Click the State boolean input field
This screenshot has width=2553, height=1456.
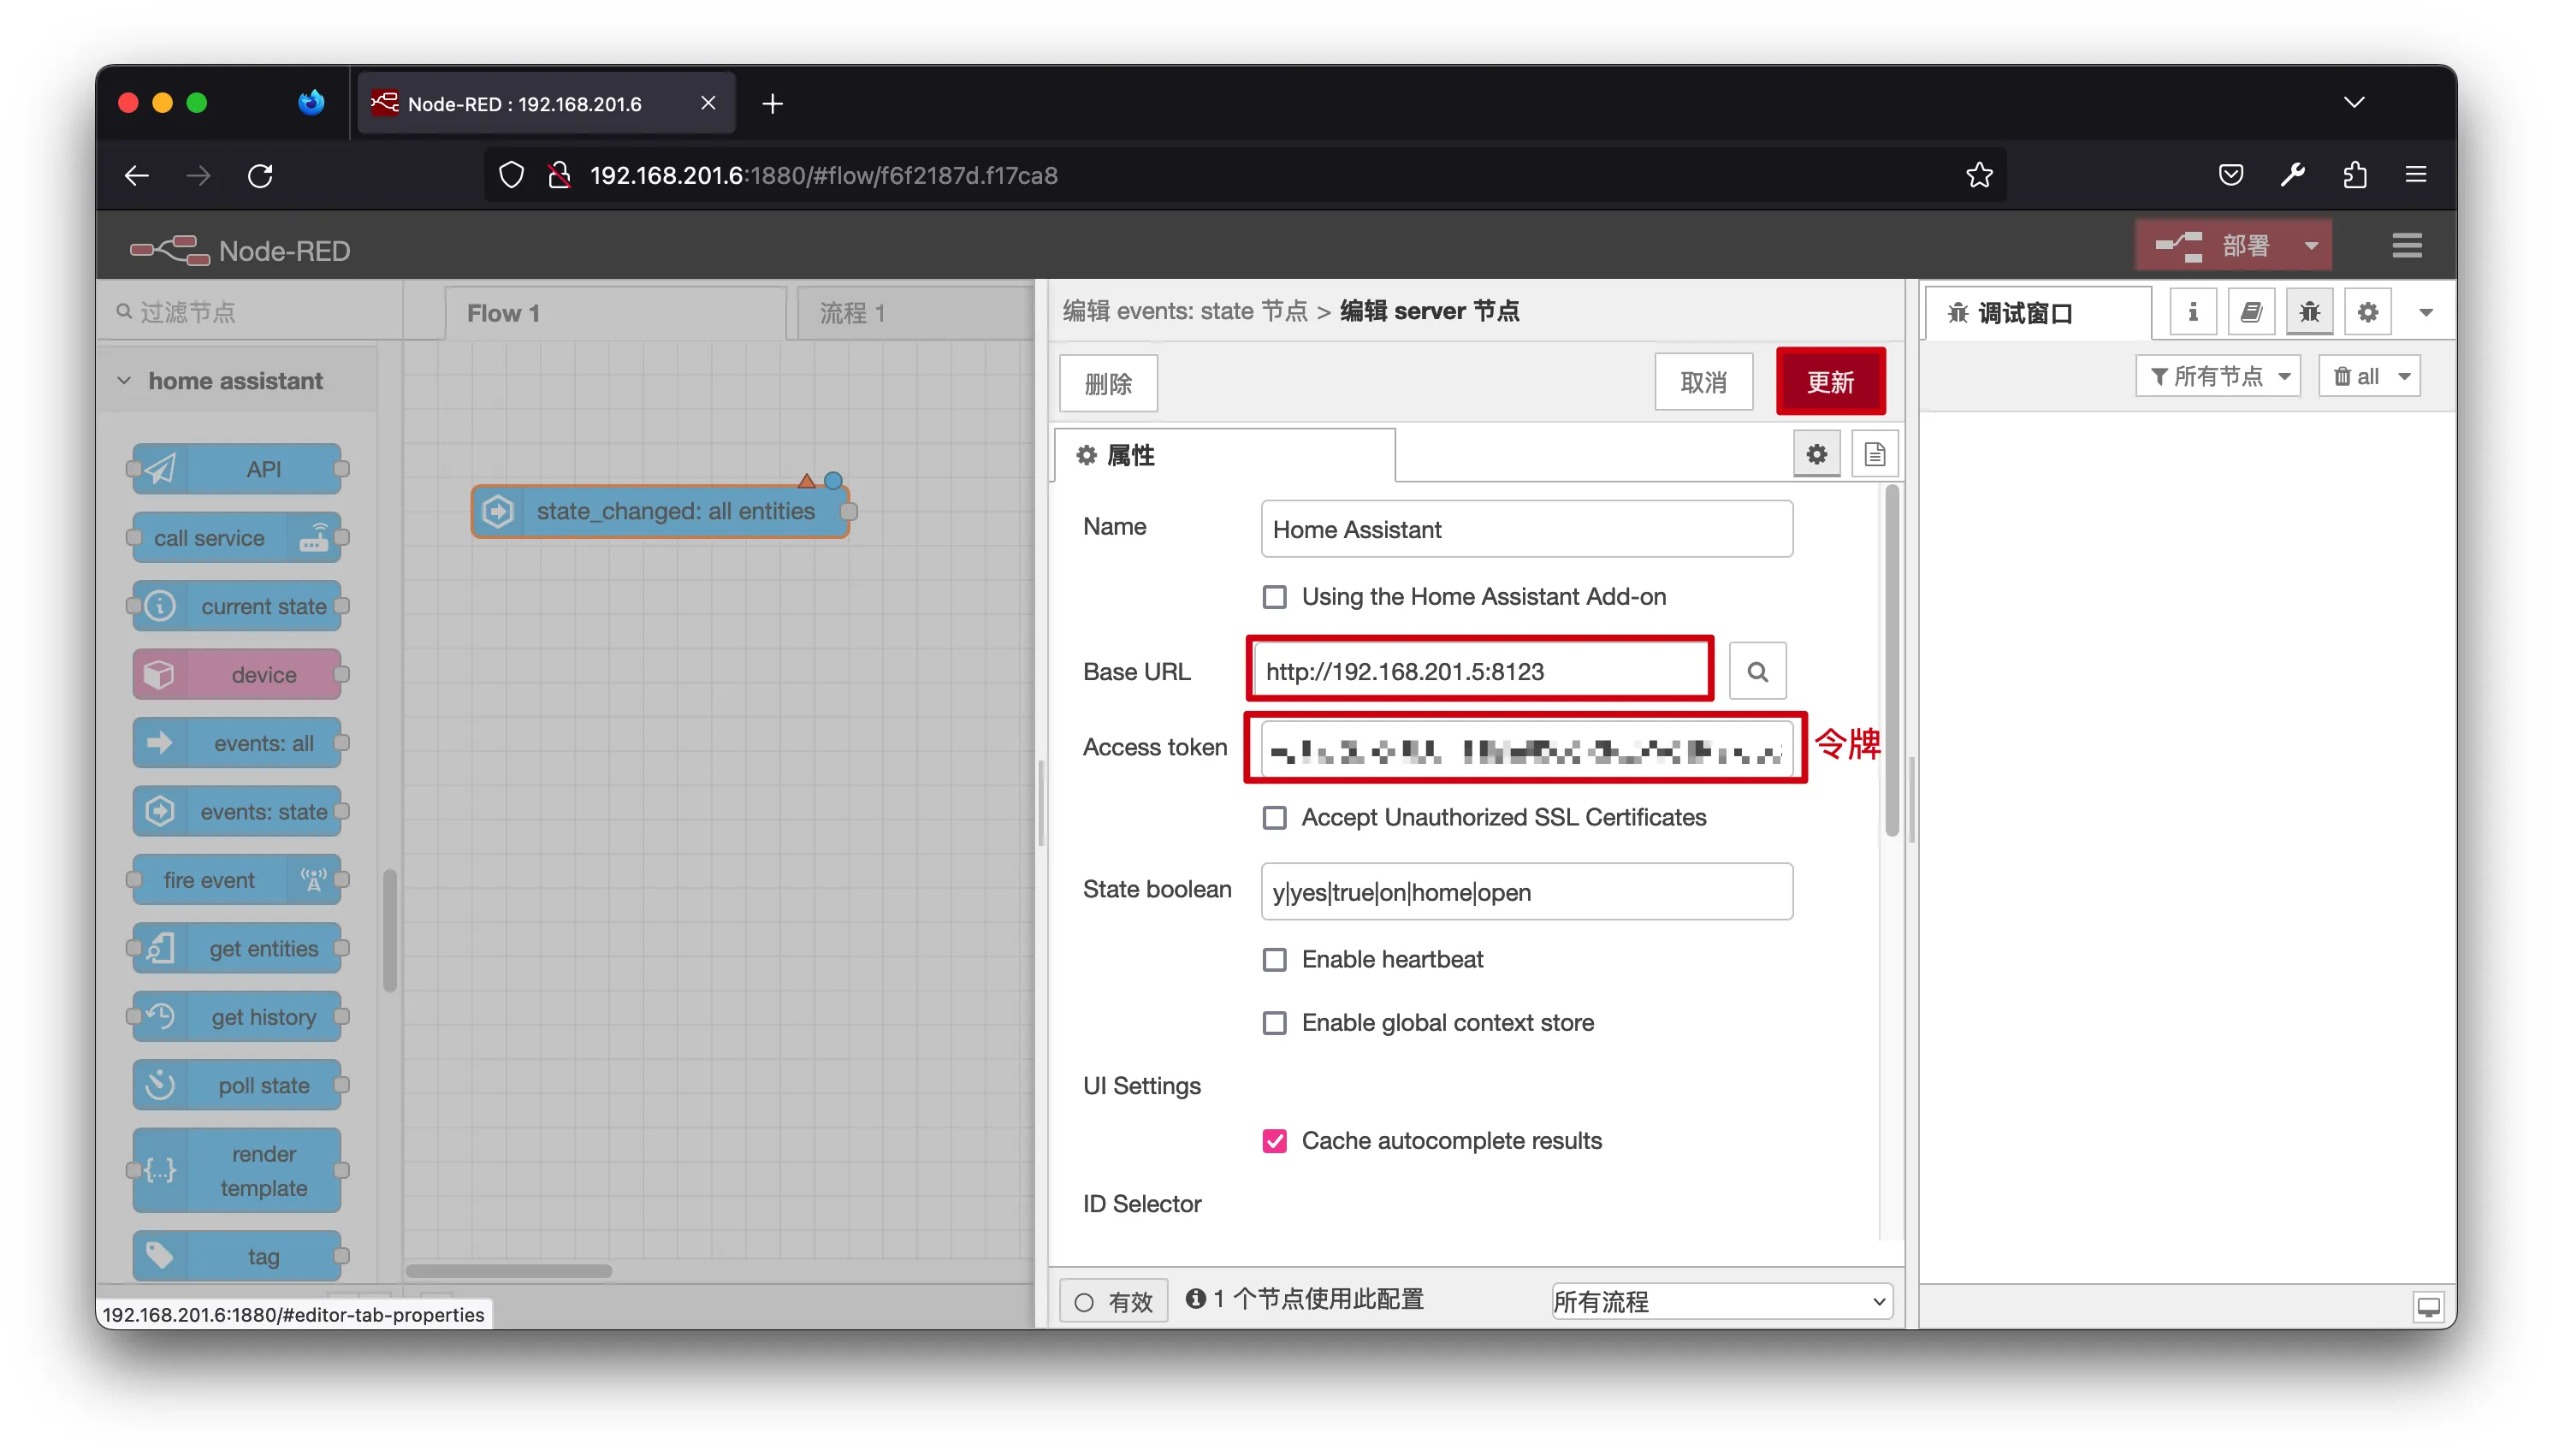coord(1526,892)
